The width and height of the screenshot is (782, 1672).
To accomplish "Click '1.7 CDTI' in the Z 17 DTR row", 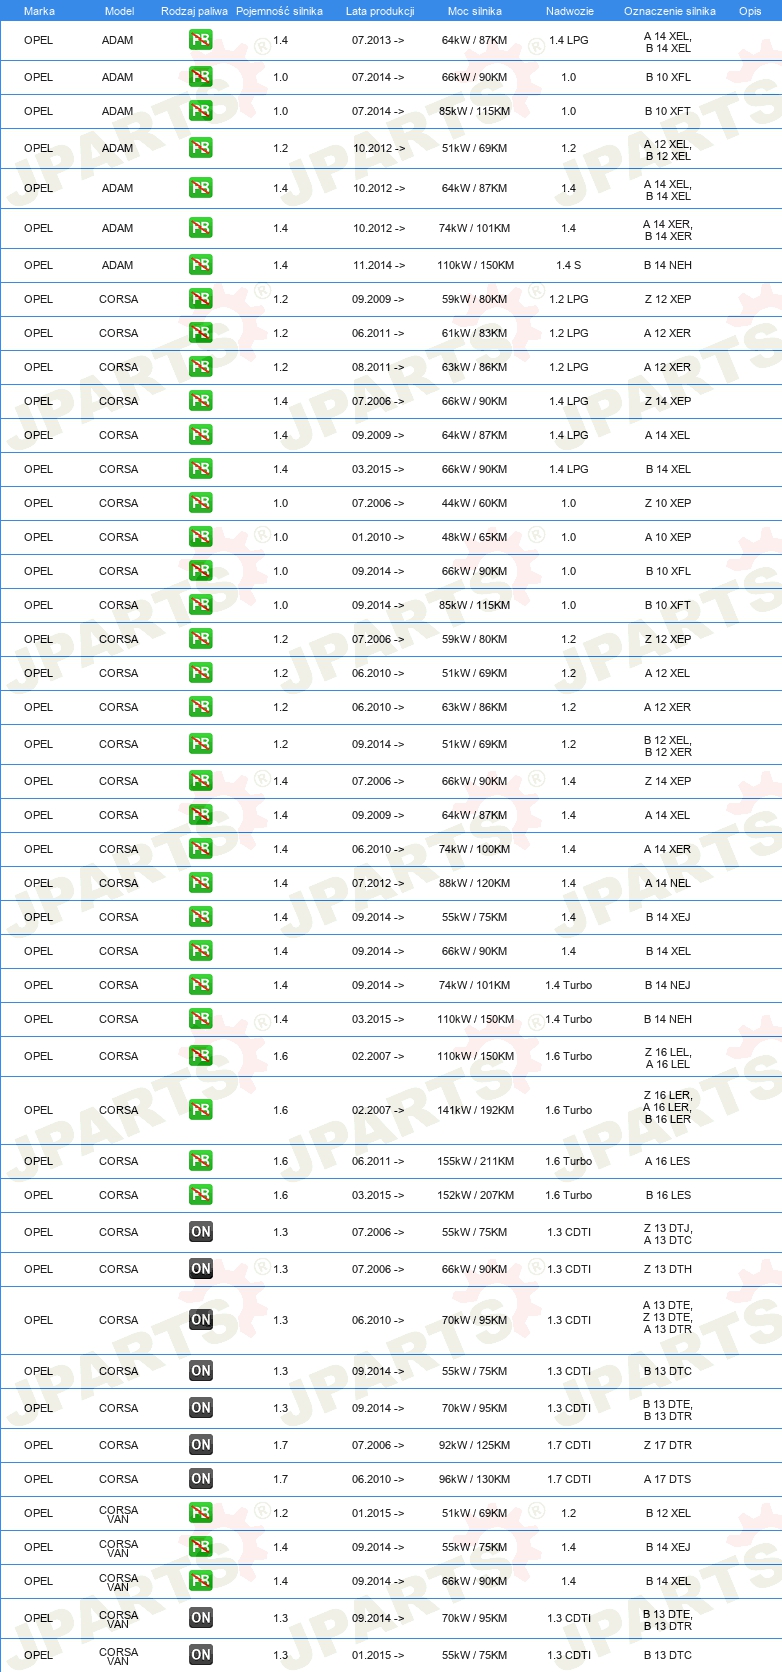I will coord(569,1445).
